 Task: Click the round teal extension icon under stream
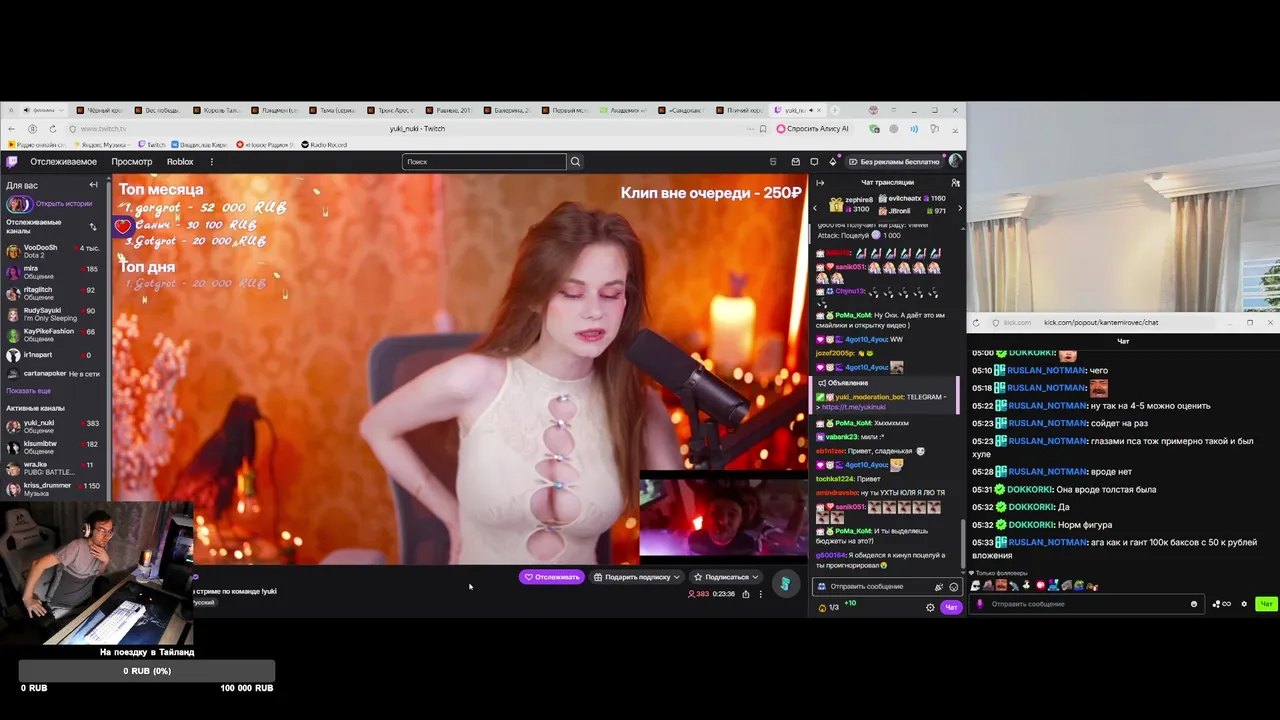(x=786, y=583)
